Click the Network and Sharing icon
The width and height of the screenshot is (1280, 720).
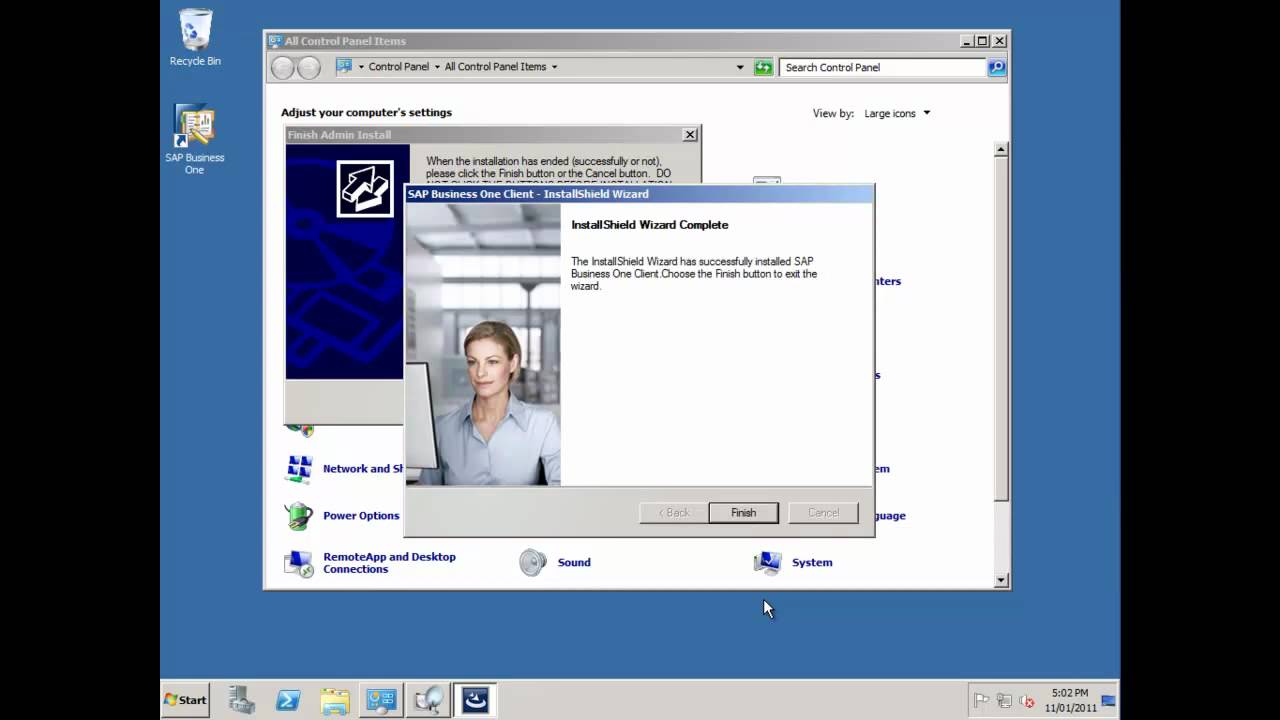(298, 469)
